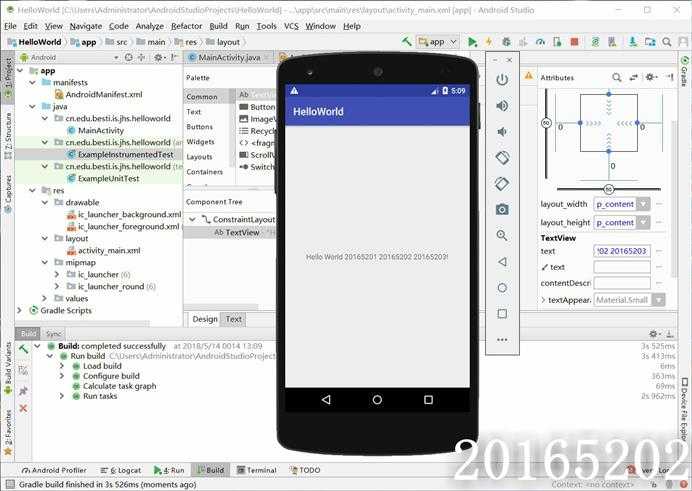Open the Attributes panel gear settings
The height and width of the screenshot is (491, 692).
coord(650,77)
